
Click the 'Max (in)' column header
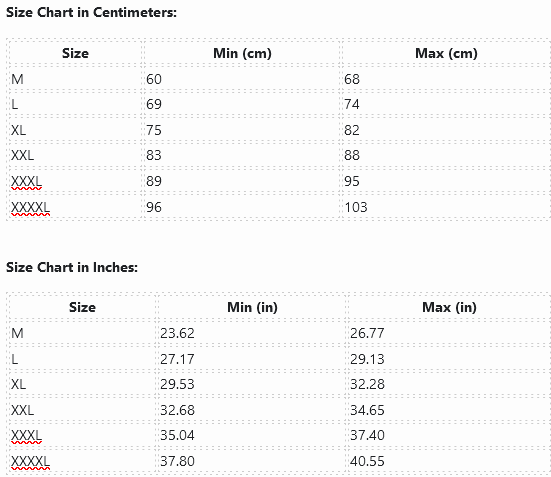tap(449, 308)
